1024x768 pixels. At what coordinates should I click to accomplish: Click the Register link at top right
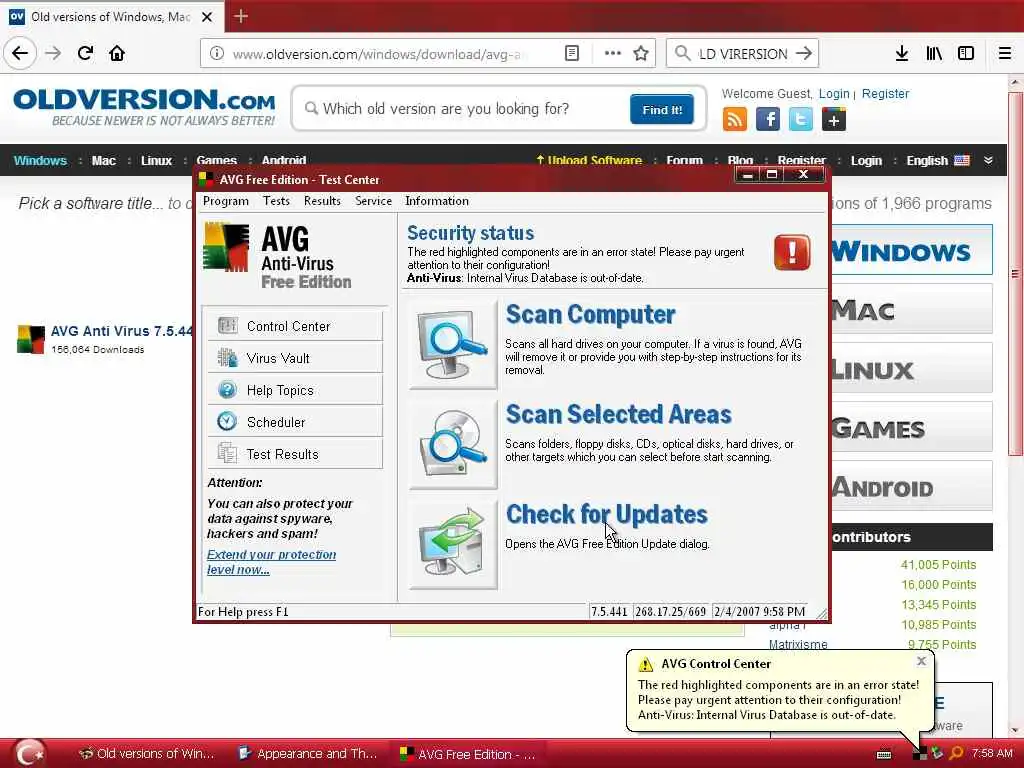click(x=885, y=94)
